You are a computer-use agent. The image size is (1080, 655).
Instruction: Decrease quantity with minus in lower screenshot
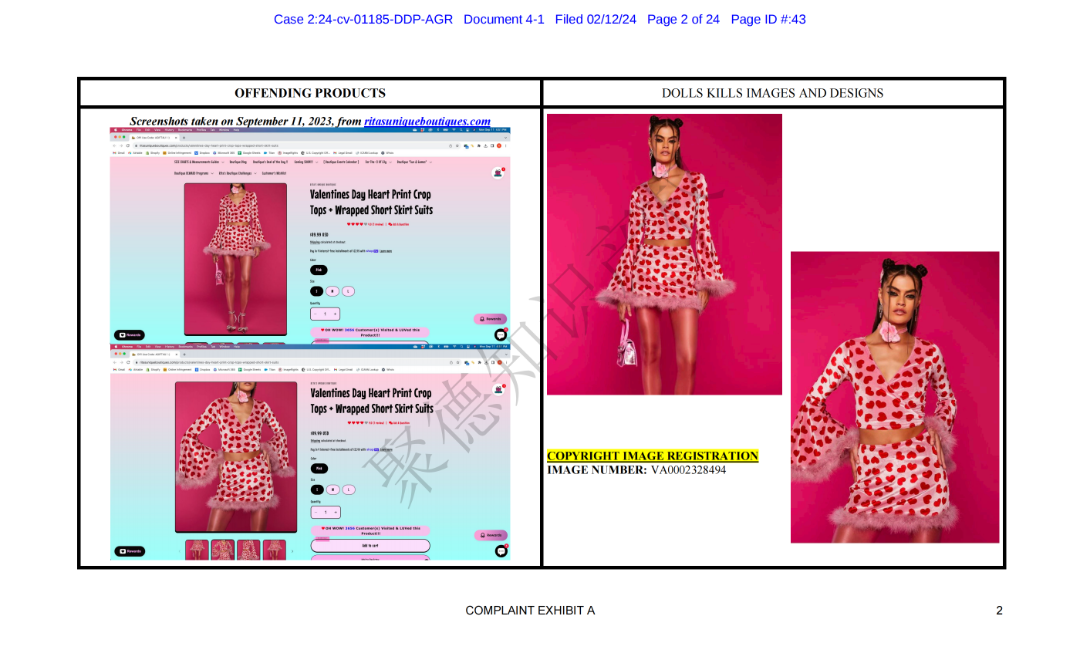click(316, 512)
